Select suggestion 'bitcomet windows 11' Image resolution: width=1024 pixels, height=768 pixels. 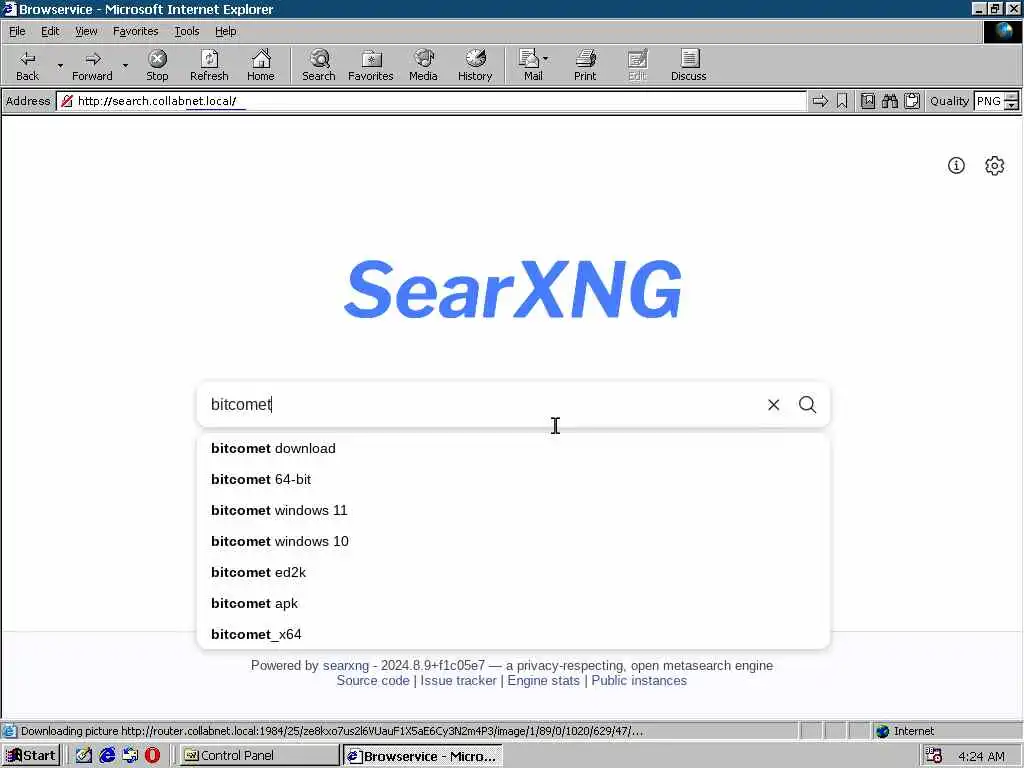(513, 510)
